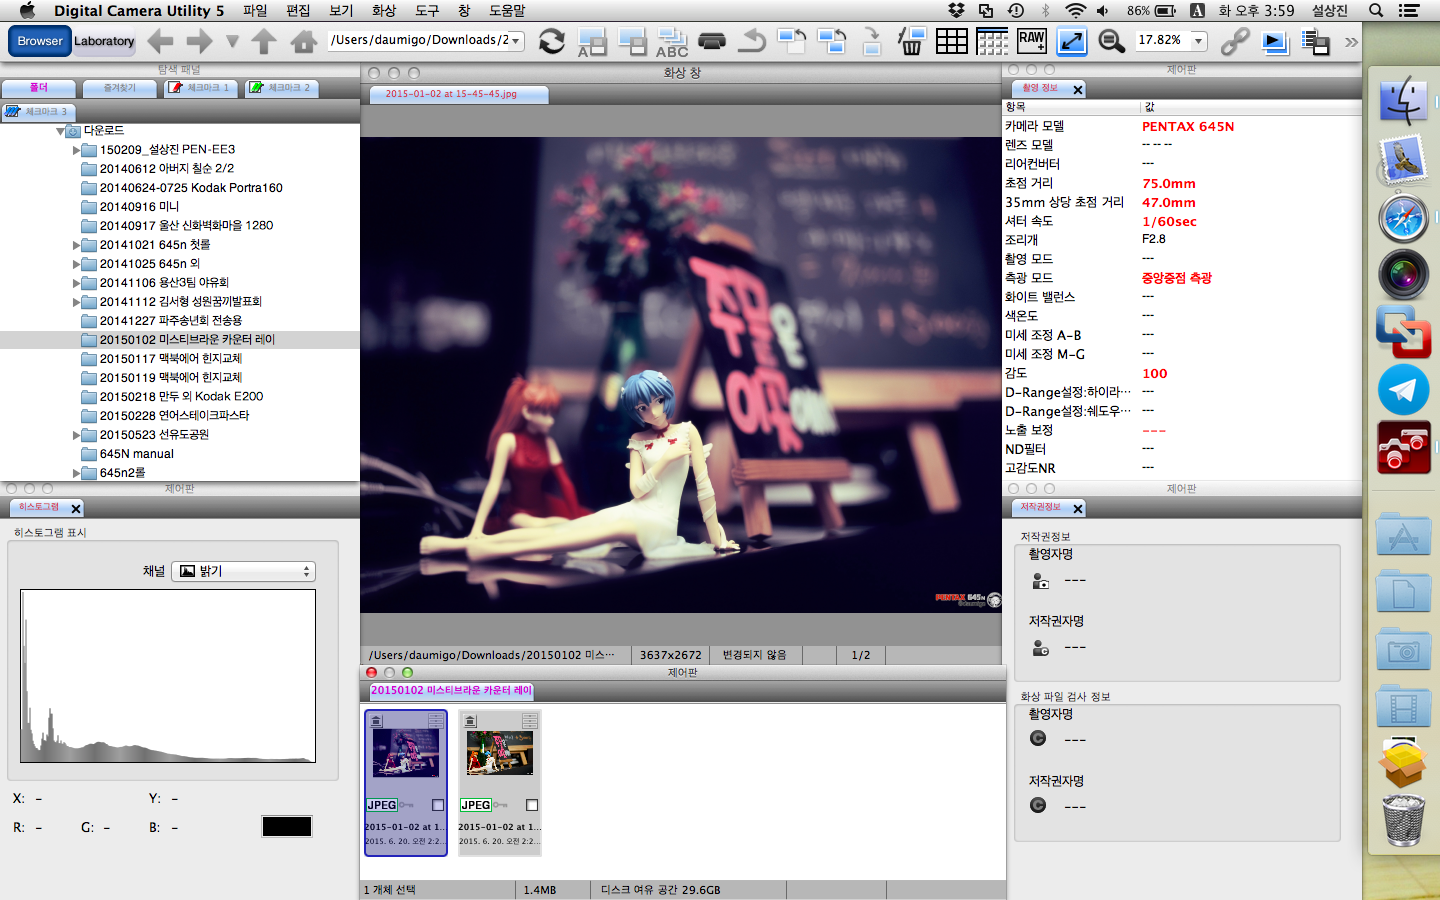Go forward with the right arrow toolbar icon
1440x900 pixels.
click(199, 41)
